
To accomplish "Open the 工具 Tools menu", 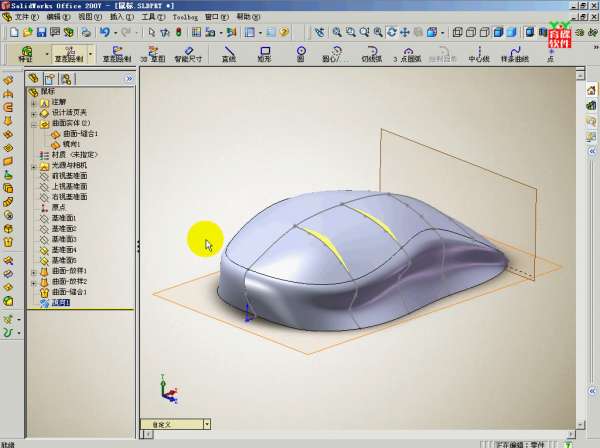I will (149, 17).
